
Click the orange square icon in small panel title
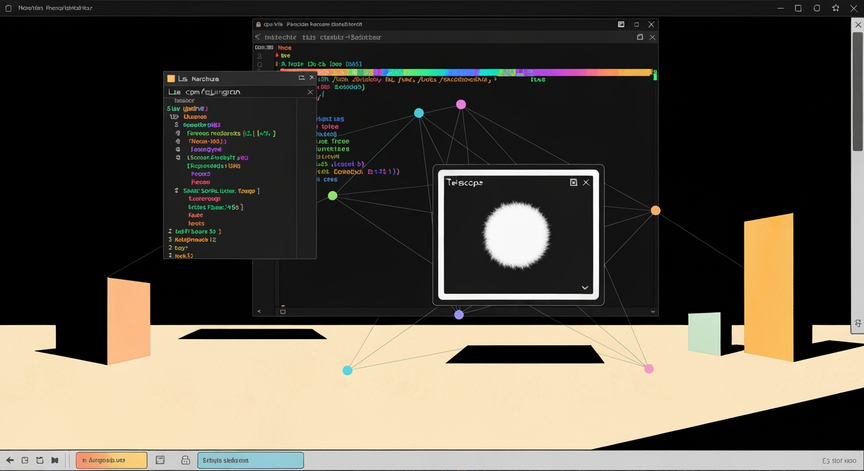[171, 79]
